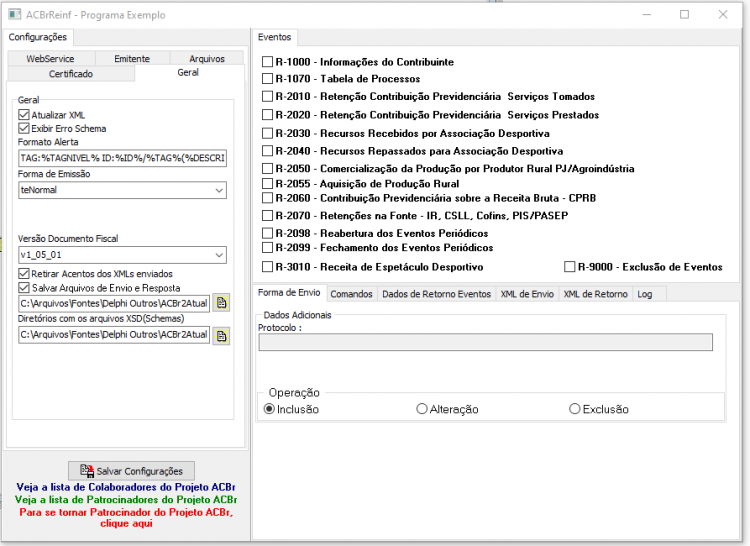Toggle Exibir Erro Schema checkbox
Viewport: 750px width, 546px height.
coord(24,128)
